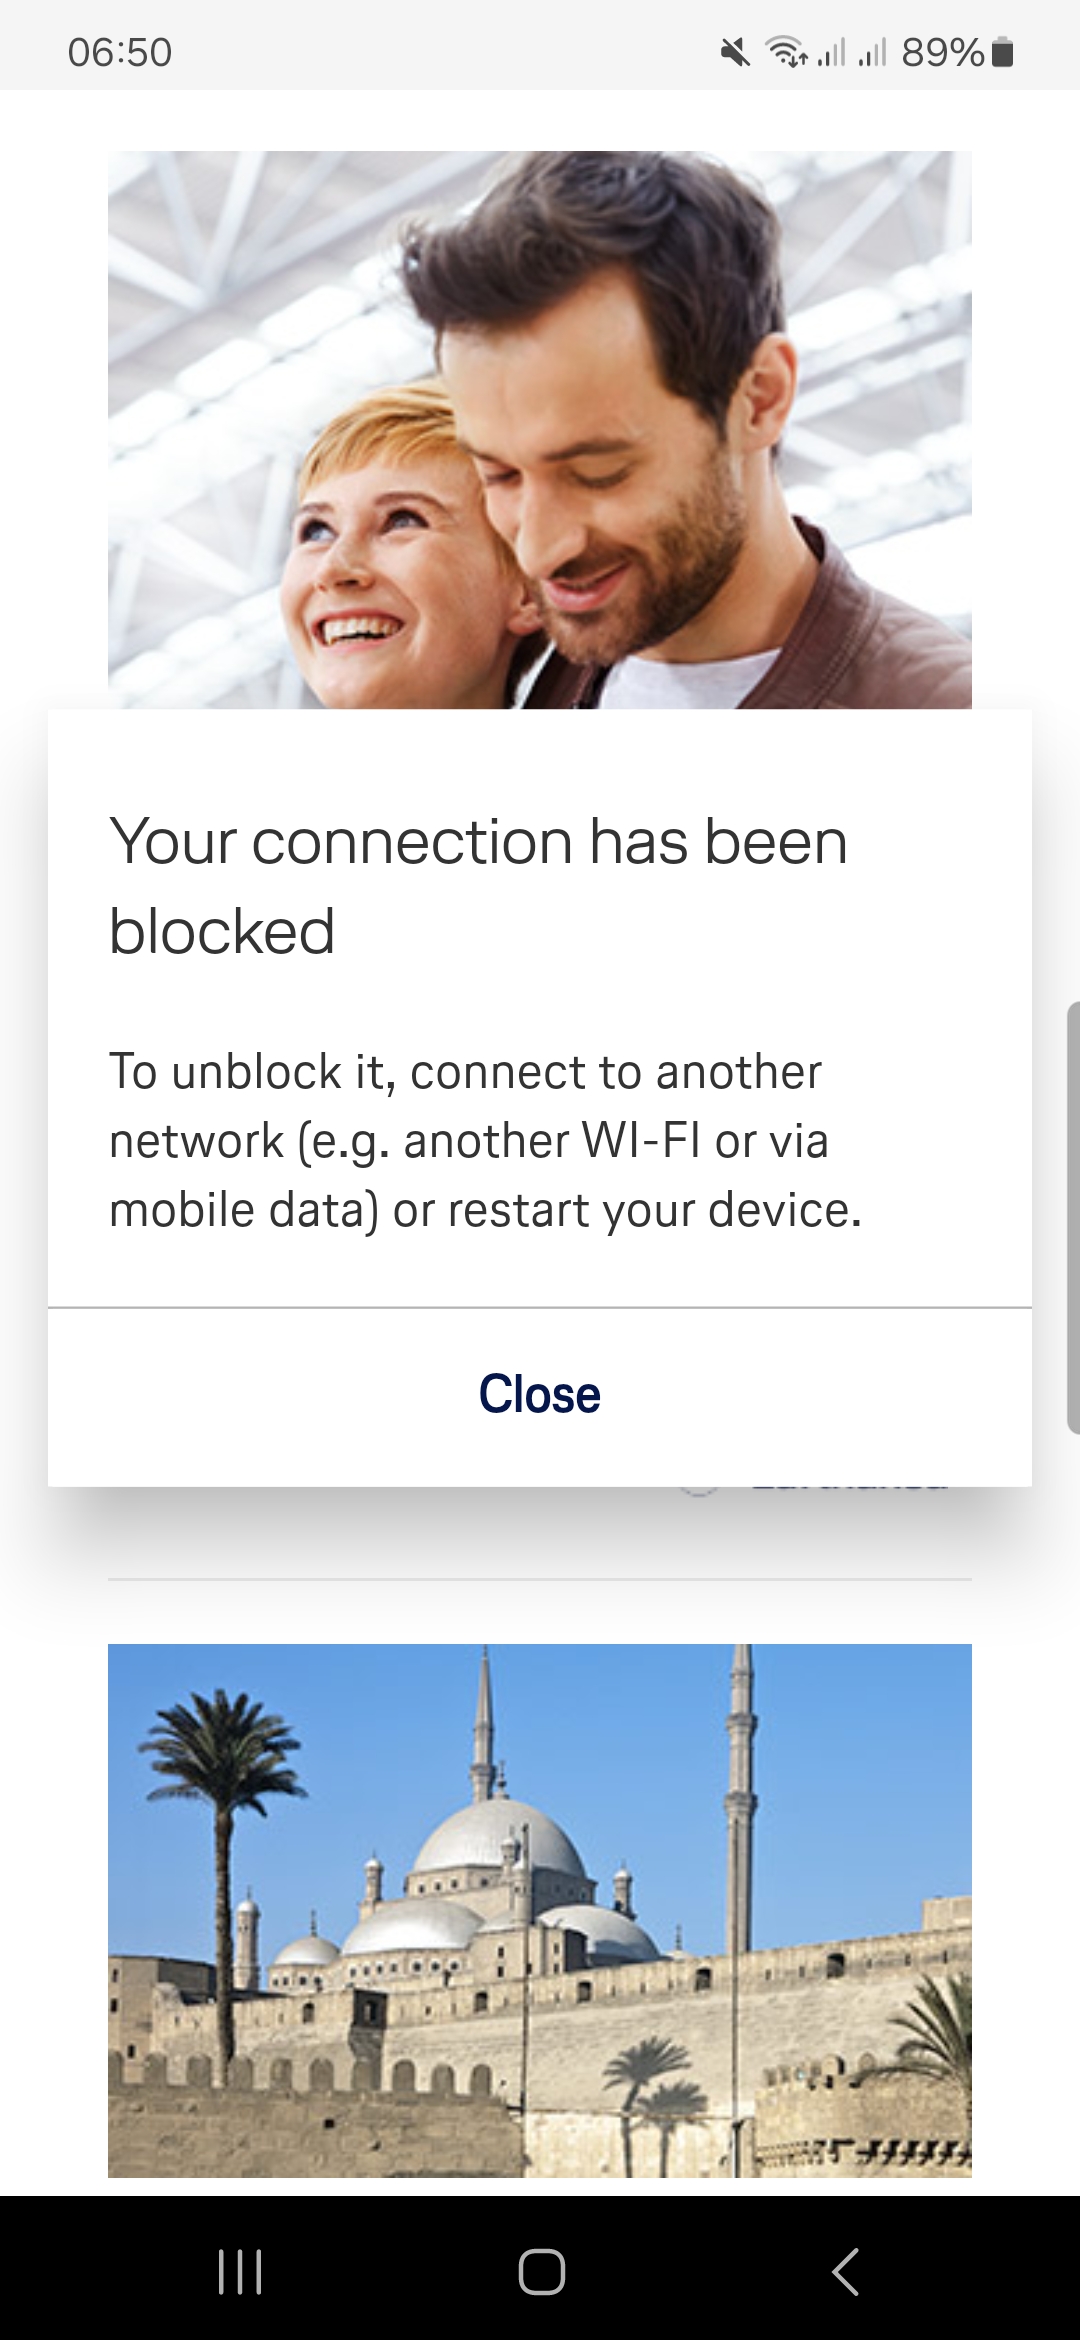
Task: Tap the 89% battery percentage text
Action: [943, 53]
